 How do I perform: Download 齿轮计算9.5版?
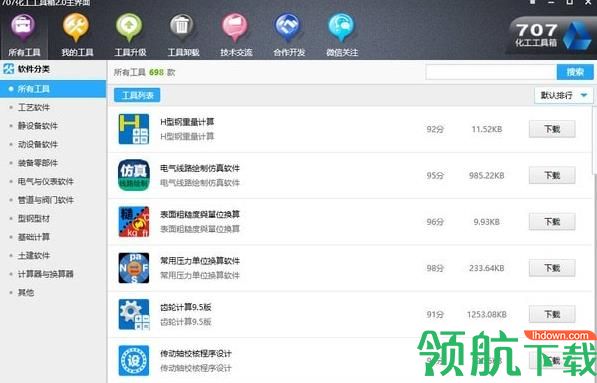(552, 314)
